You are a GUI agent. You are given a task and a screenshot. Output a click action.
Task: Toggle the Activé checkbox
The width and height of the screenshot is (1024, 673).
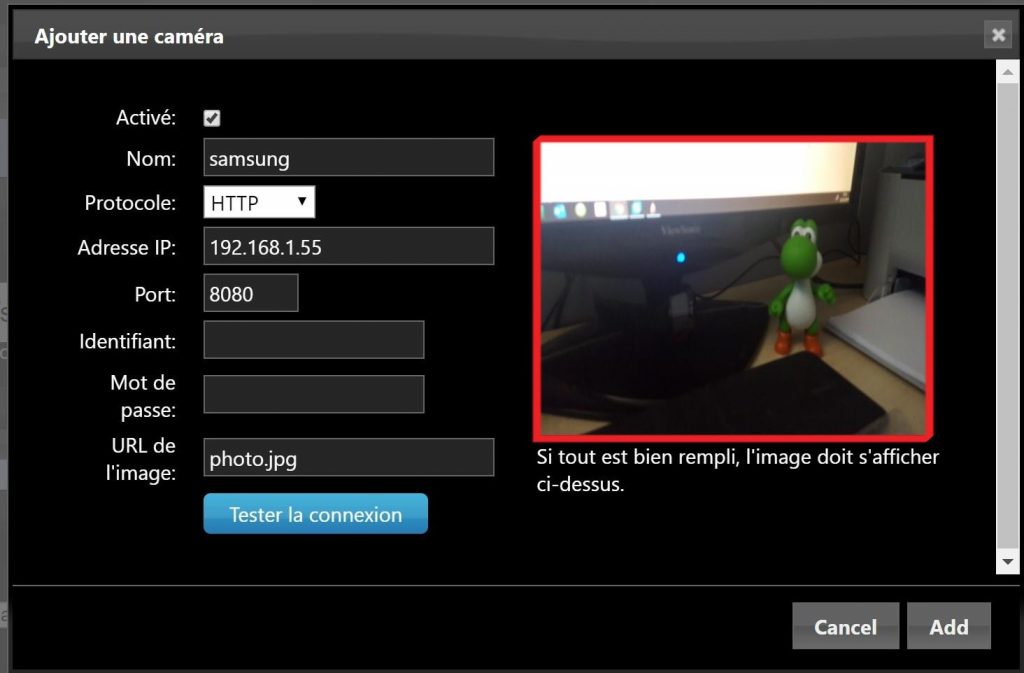[212, 118]
